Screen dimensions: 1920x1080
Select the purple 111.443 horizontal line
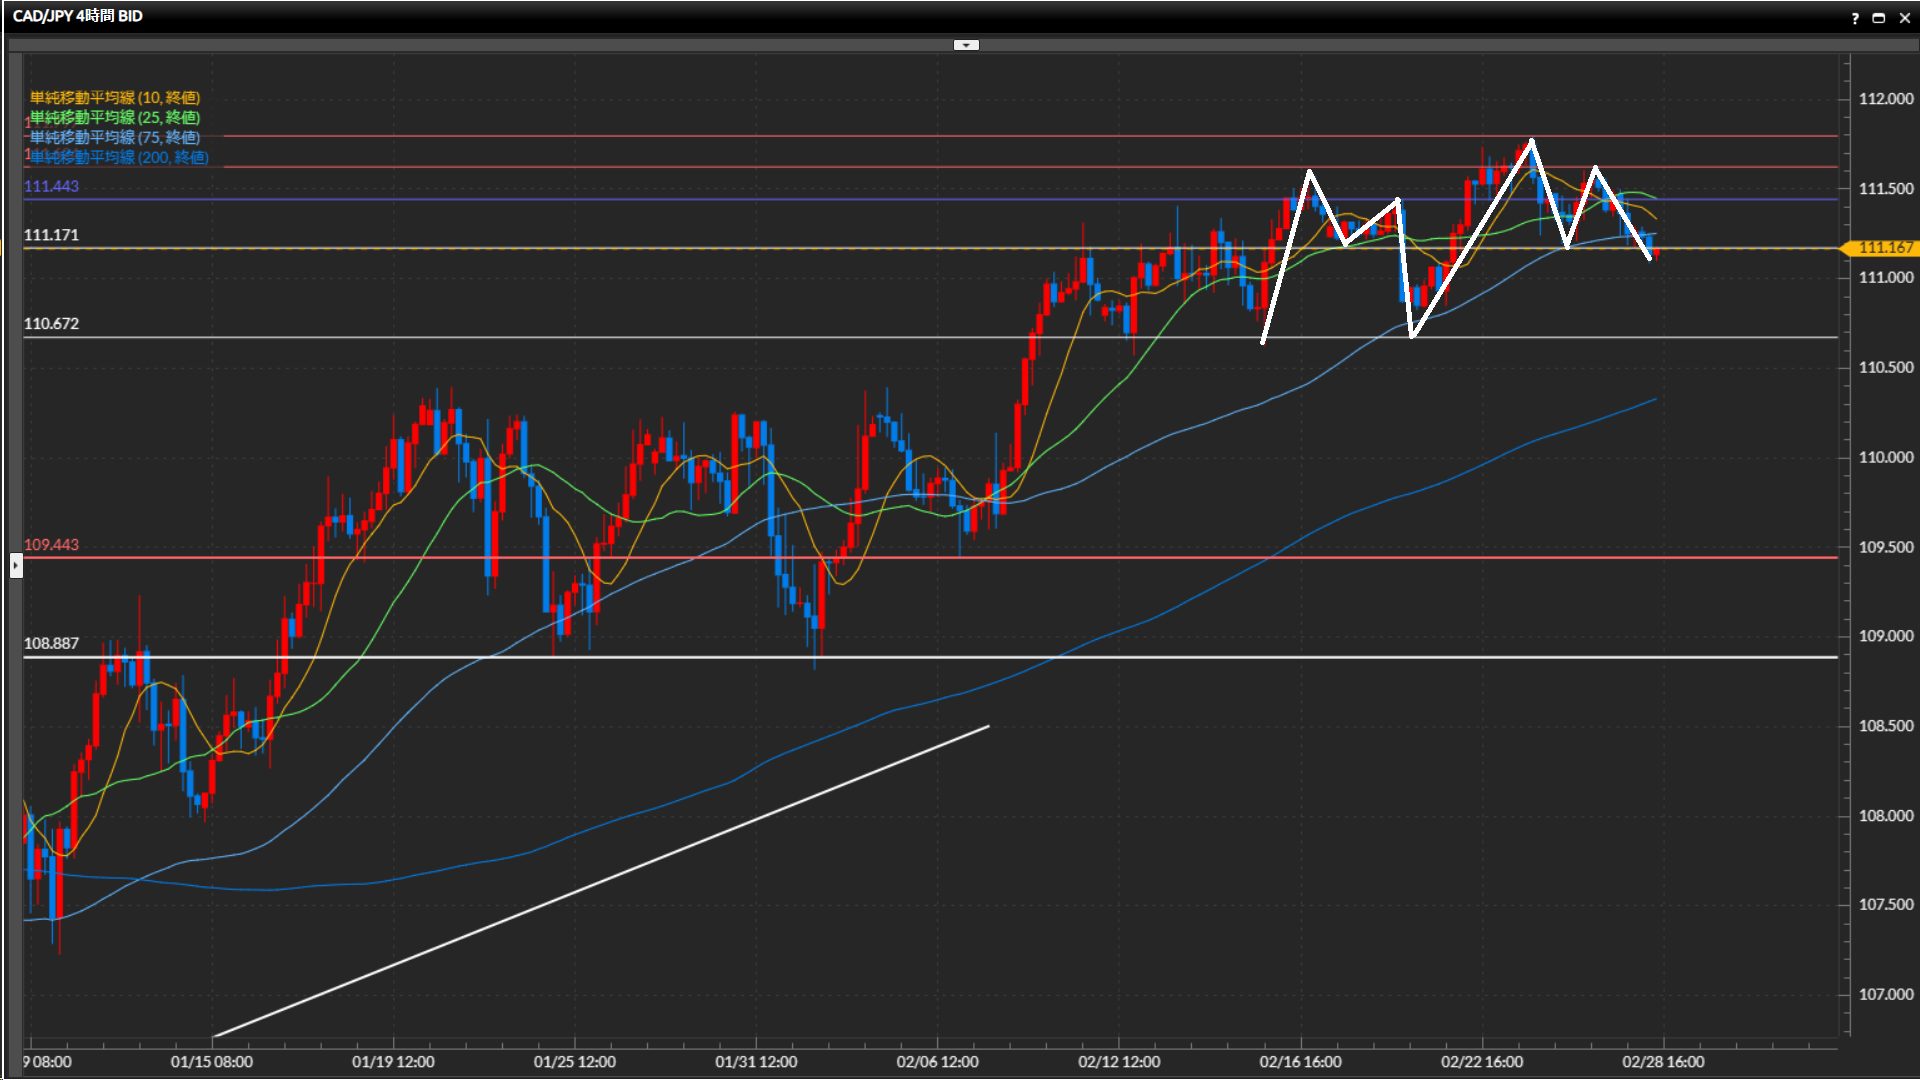click(x=700, y=199)
